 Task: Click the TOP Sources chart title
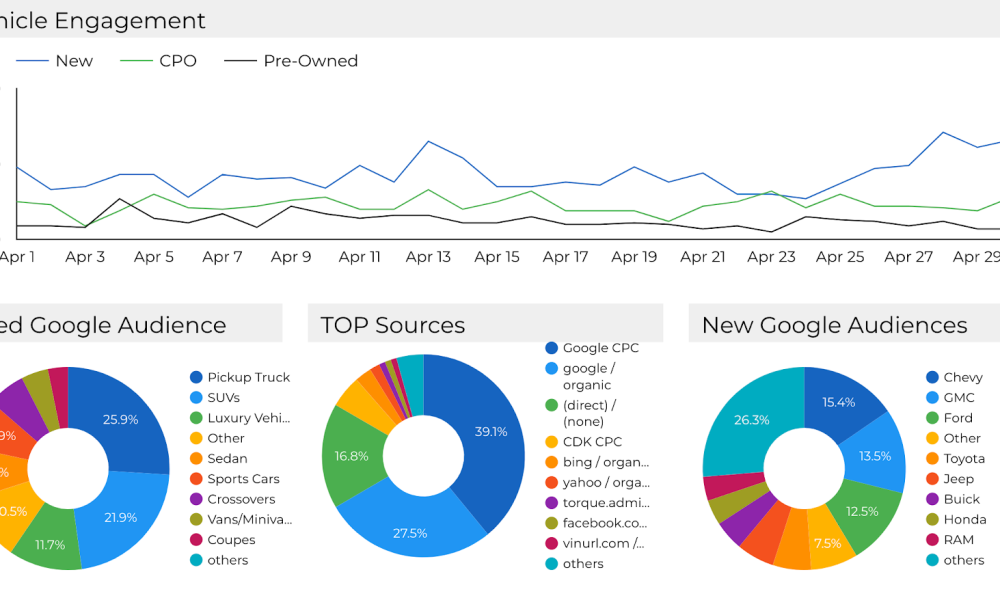[x=393, y=325]
